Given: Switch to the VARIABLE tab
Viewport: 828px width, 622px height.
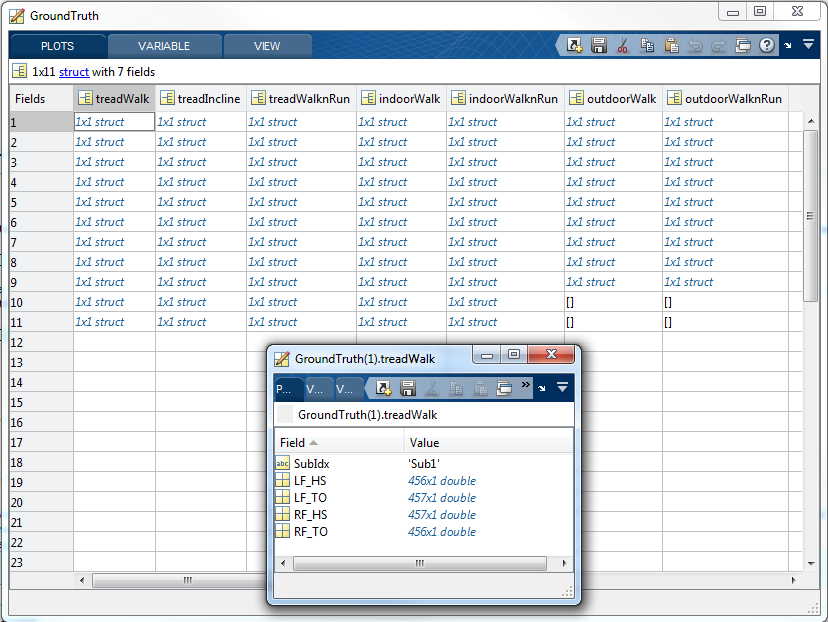Looking at the screenshot, I should pyautogui.click(x=164, y=46).
